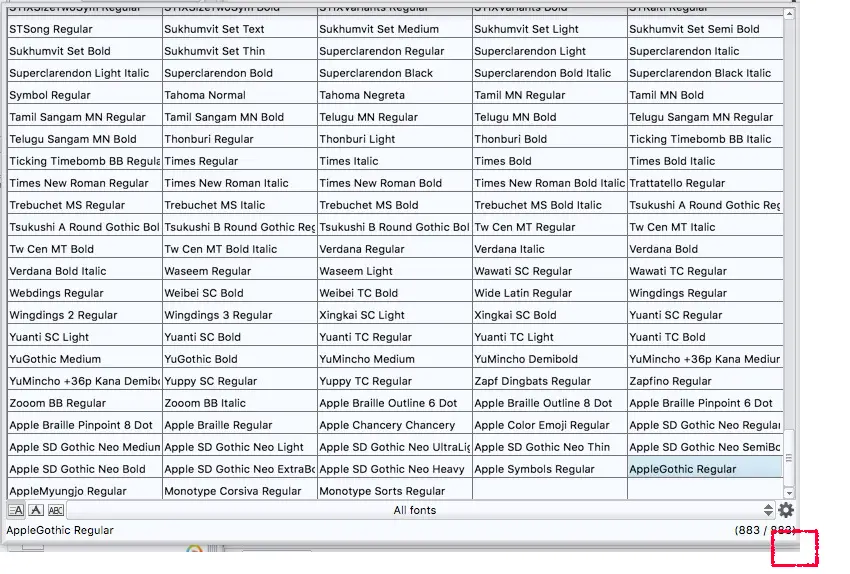The image size is (850, 574).
Task: Select Thonburi Light font
Action: point(395,139)
